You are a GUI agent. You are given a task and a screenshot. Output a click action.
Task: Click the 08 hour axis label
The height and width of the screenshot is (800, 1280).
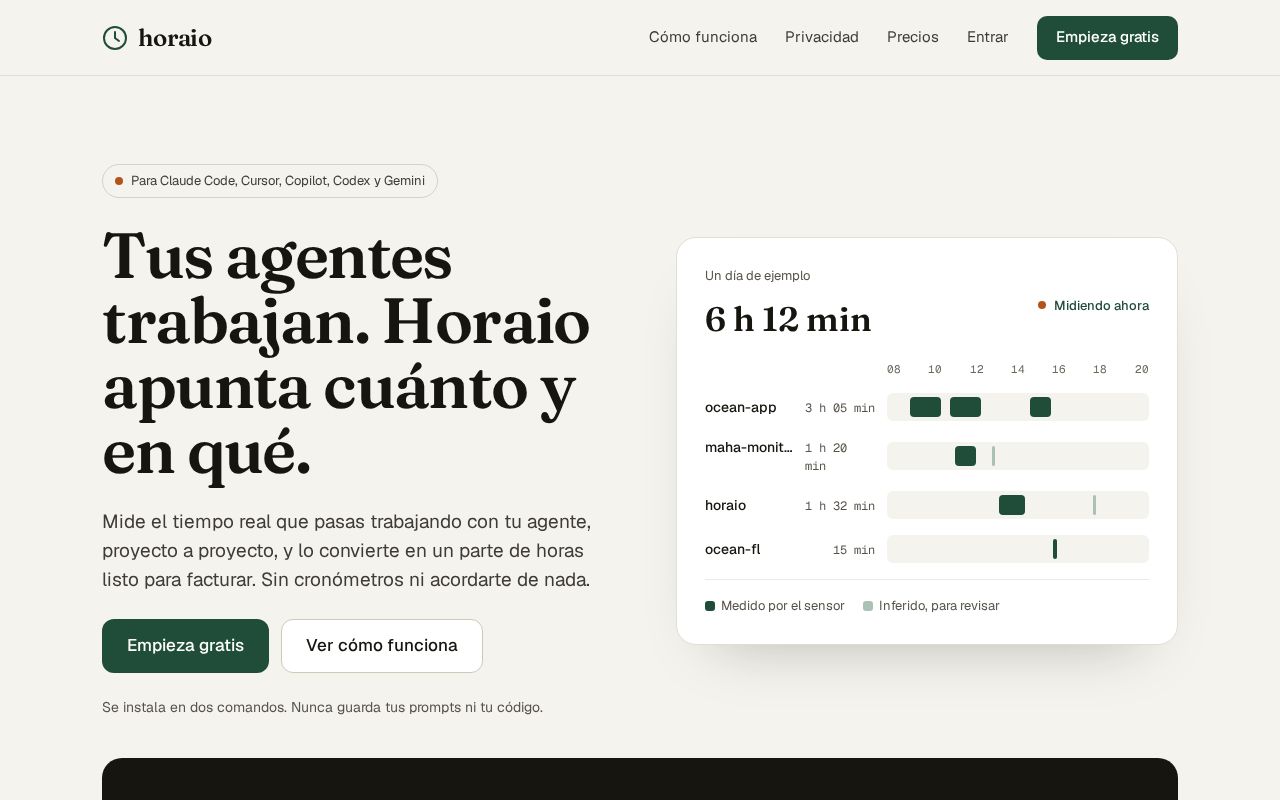(x=894, y=370)
